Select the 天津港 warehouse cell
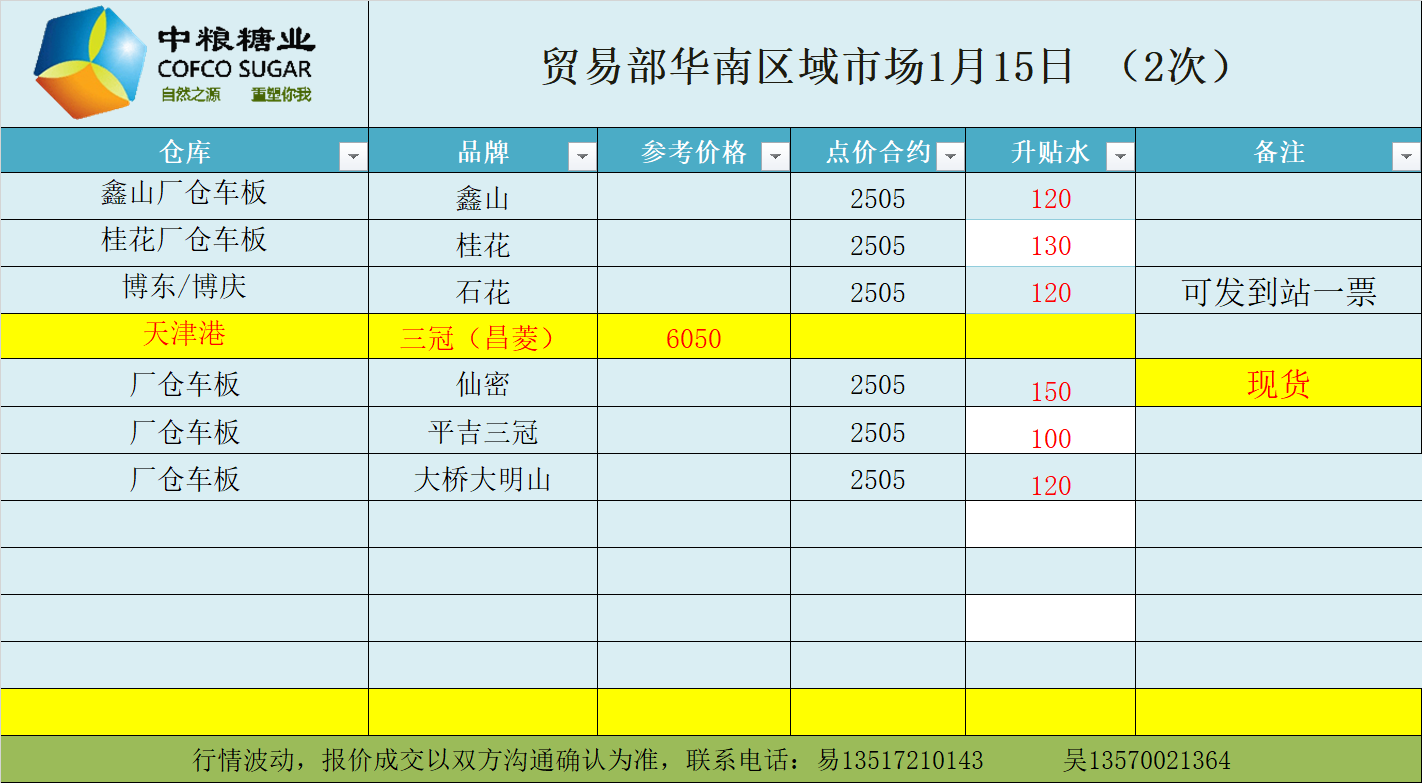This screenshot has height=783, width=1422. [184, 335]
